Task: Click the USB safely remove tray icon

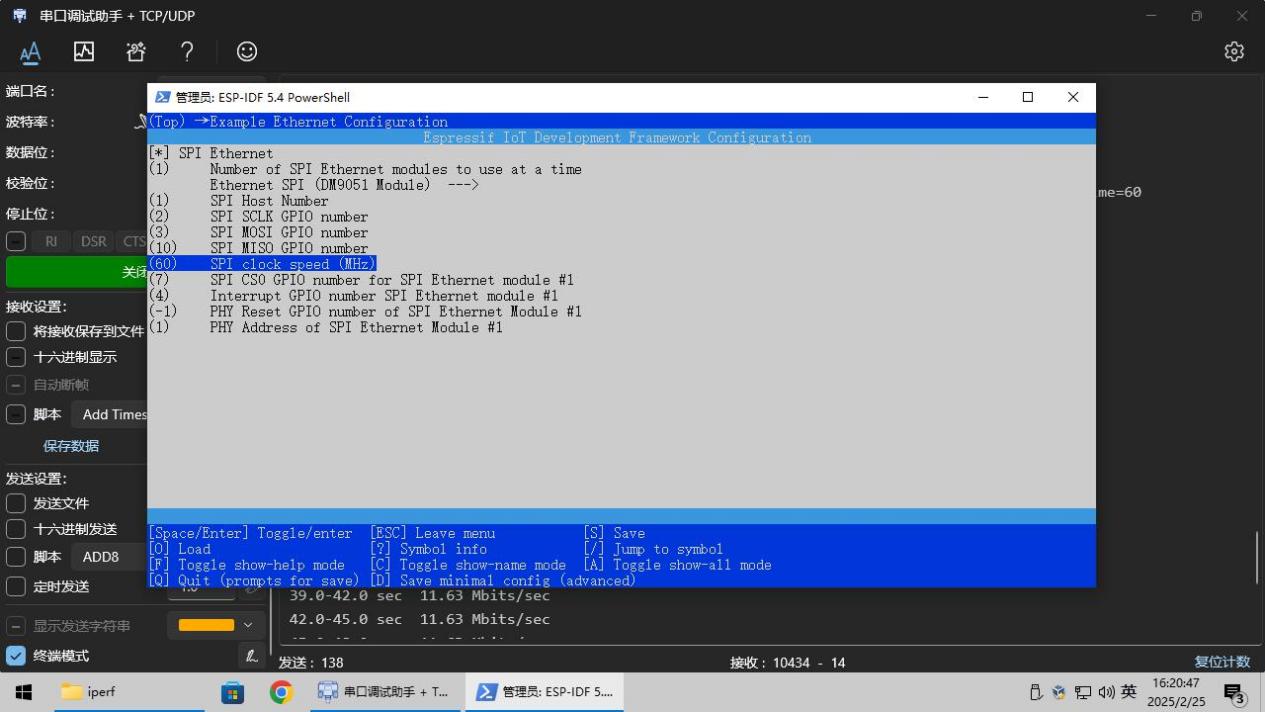Action: (1037, 692)
